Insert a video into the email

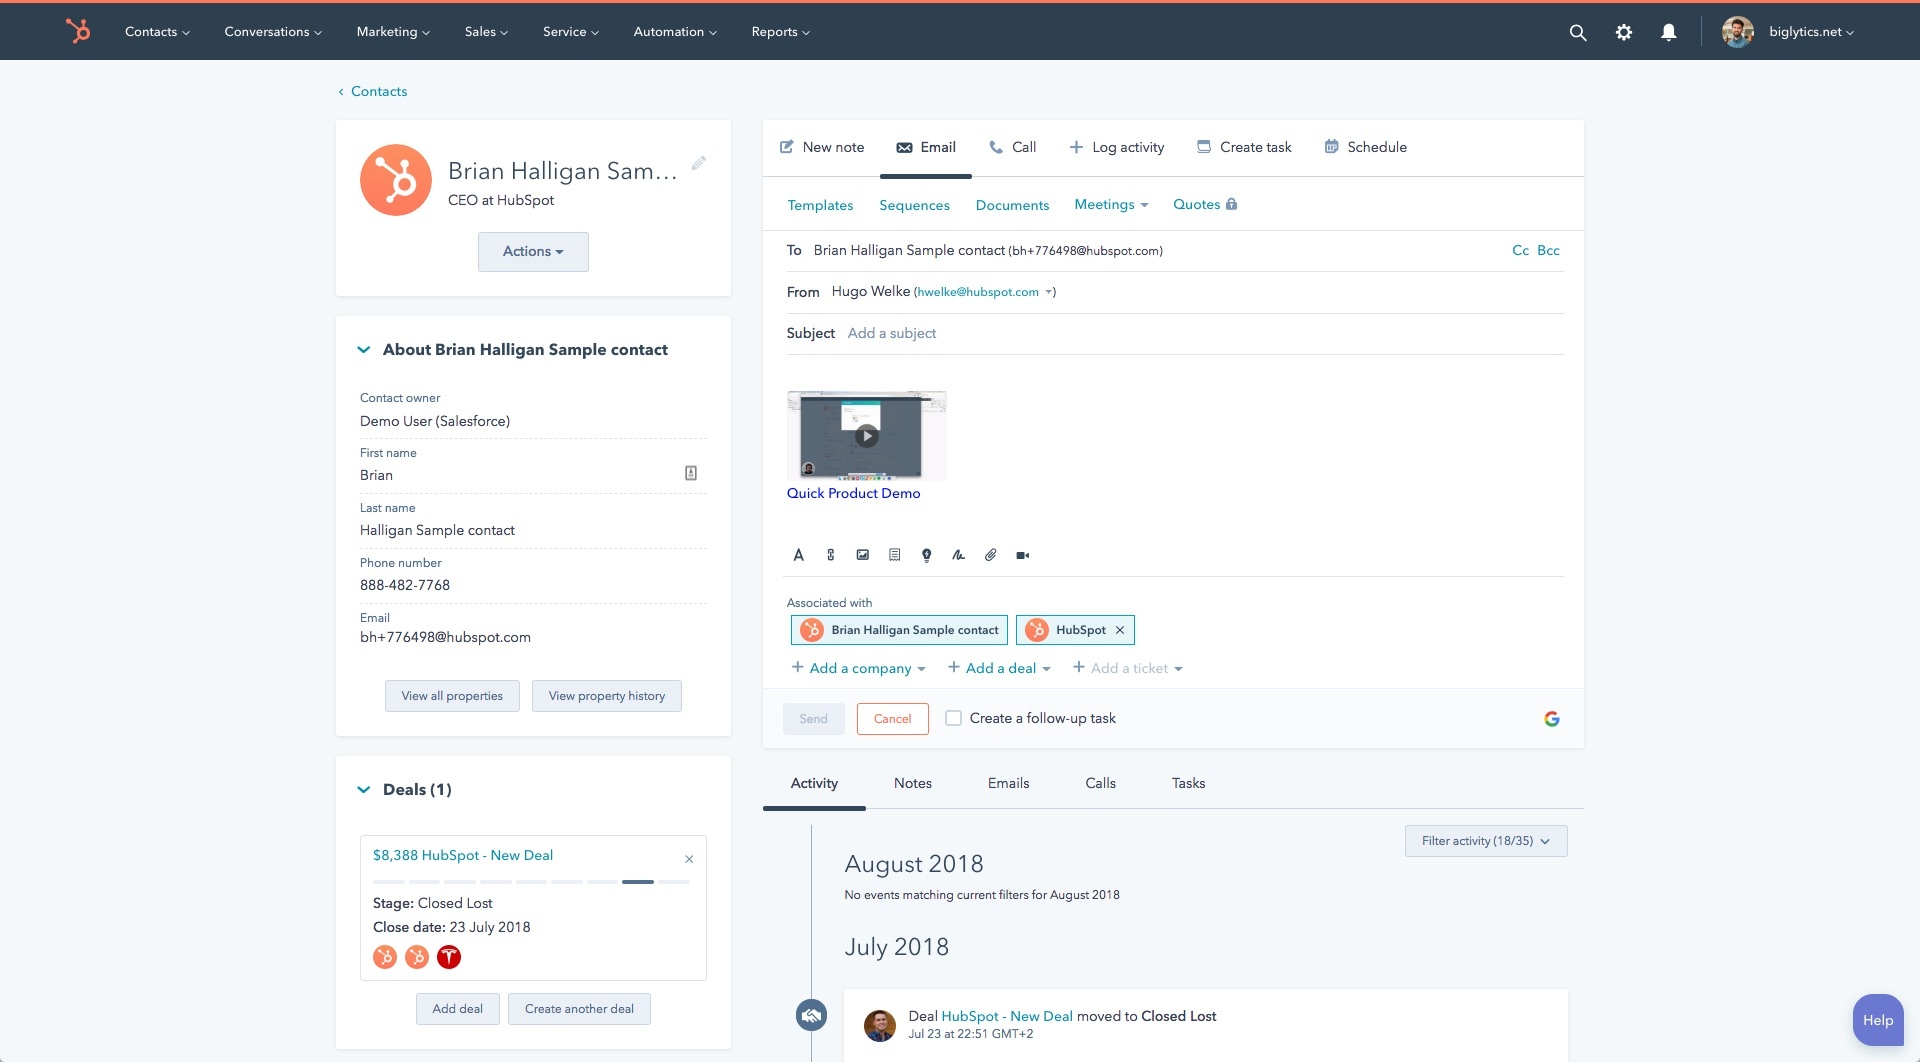click(x=1022, y=555)
